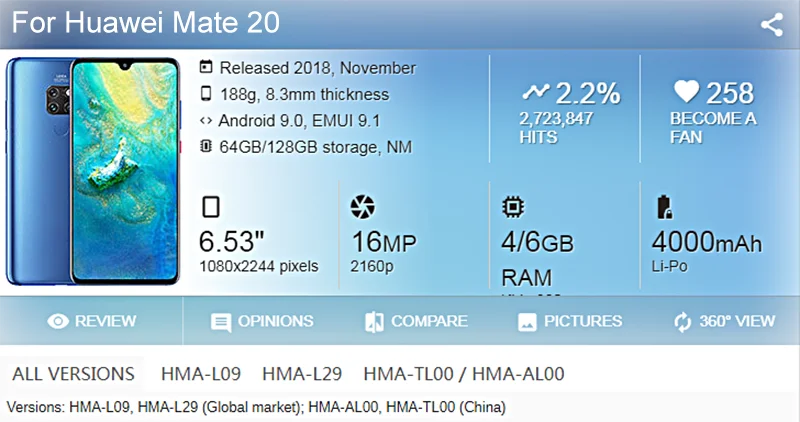Click the camera shutter icon
This screenshot has height=422, width=800.
pyautogui.click(x=362, y=207)
